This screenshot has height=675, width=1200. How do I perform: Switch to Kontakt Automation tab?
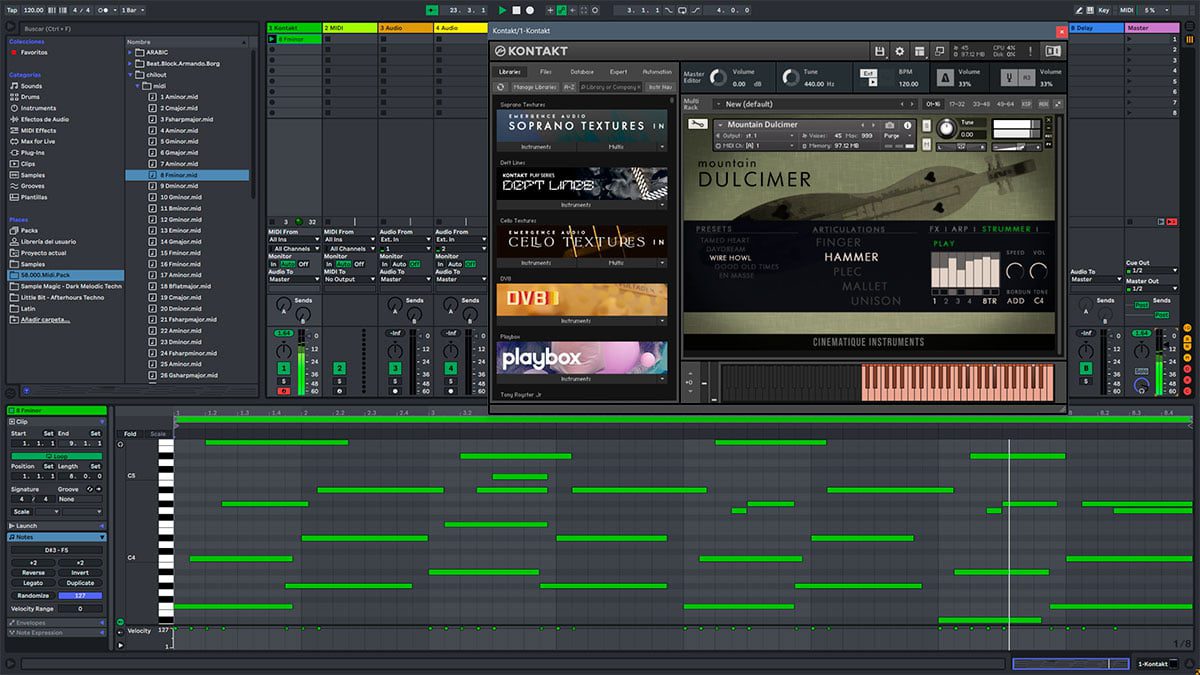point(657,72)
